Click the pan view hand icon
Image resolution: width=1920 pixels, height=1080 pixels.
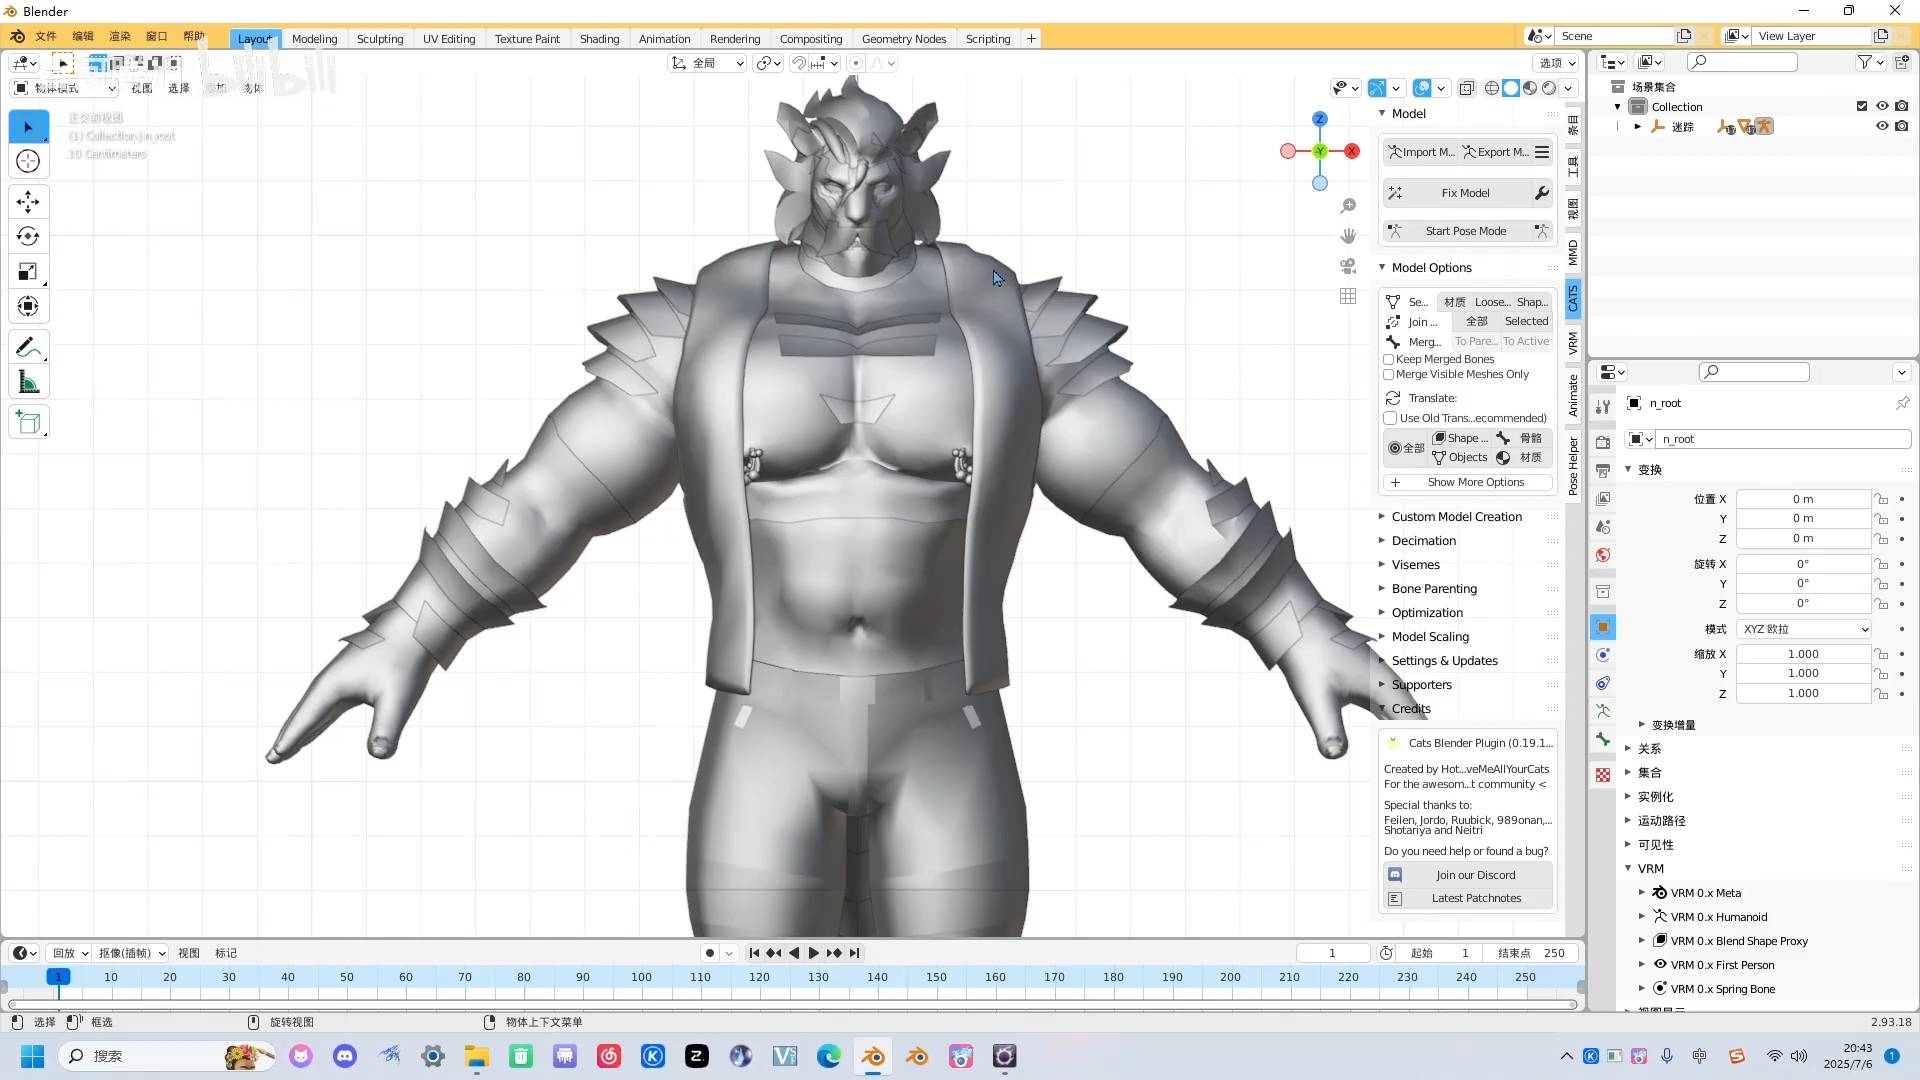coord(1348,236)
